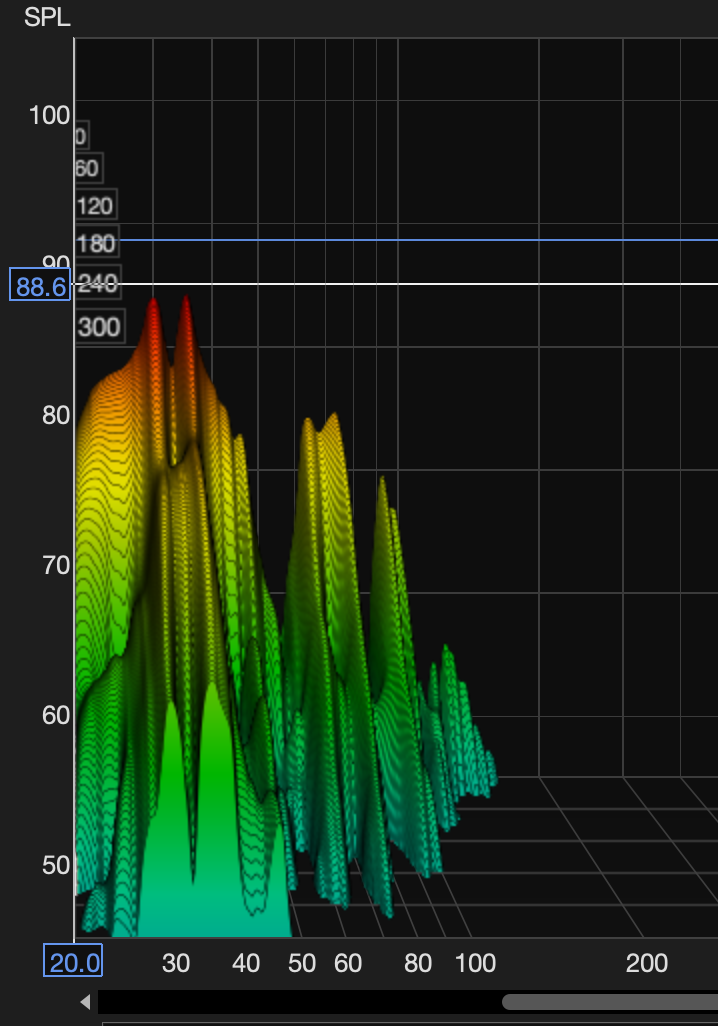Click the 30 Hz frequency axis label
The image size is (718, 1026).
coord(176,963)
